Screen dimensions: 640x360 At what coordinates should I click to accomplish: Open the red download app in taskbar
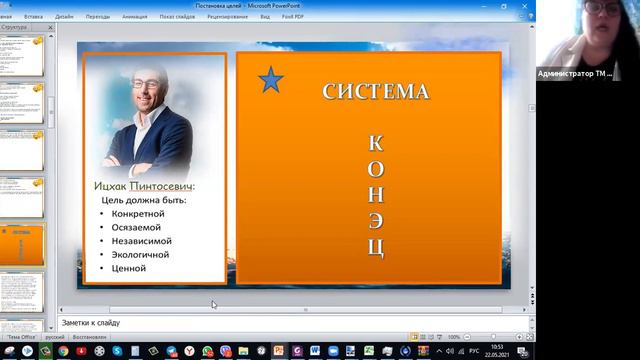click(81, 351)
